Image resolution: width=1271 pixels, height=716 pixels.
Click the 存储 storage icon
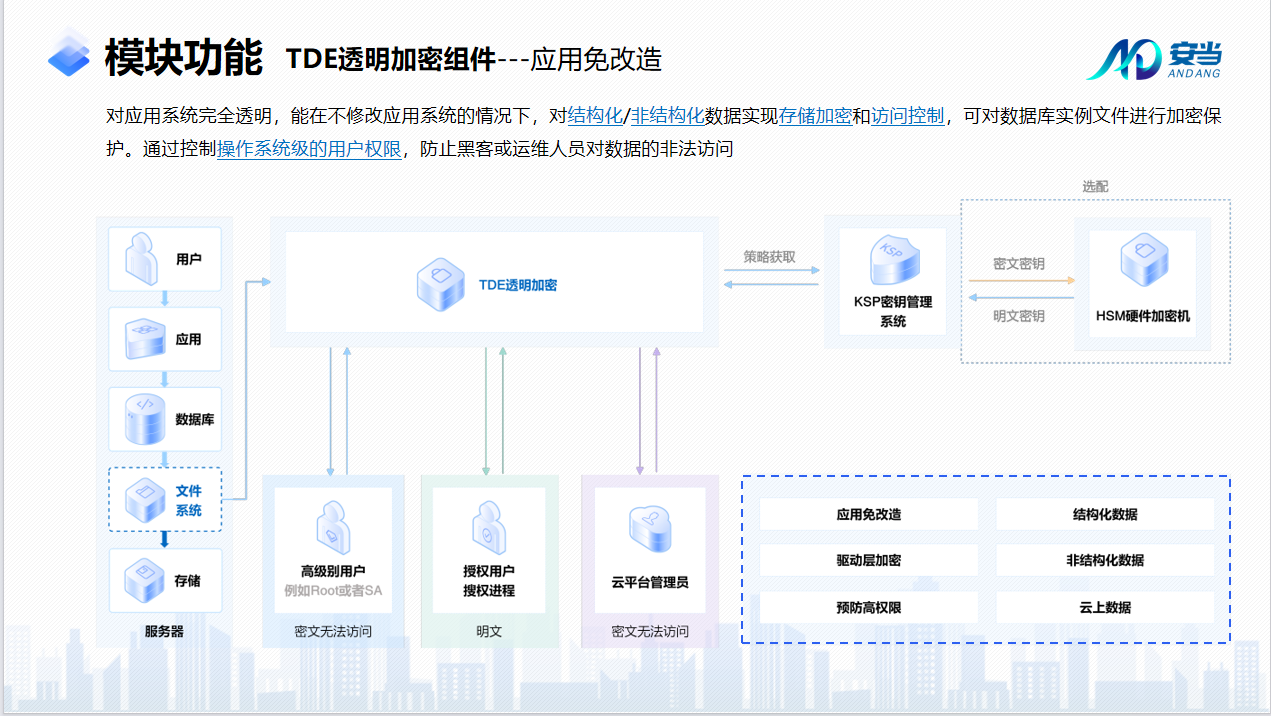pos(144,580)
